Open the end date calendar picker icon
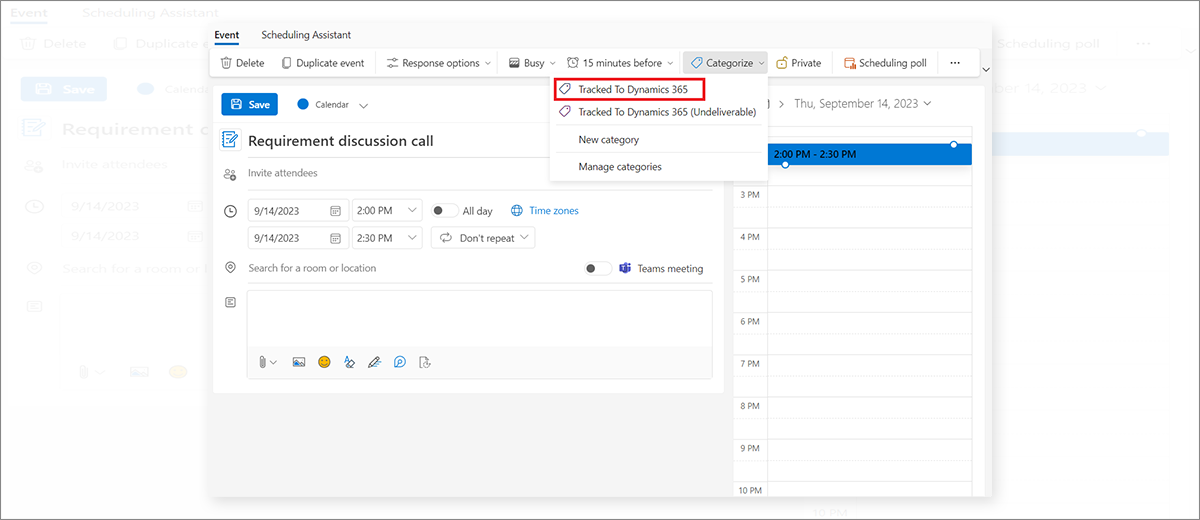1200x520 pixels. tap(335, 238)
